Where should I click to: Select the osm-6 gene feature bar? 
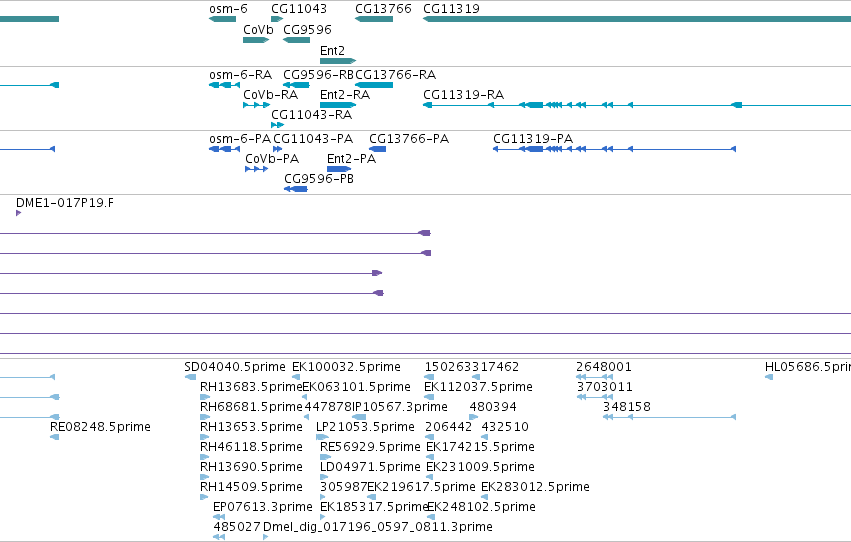[x=223, y=19]
